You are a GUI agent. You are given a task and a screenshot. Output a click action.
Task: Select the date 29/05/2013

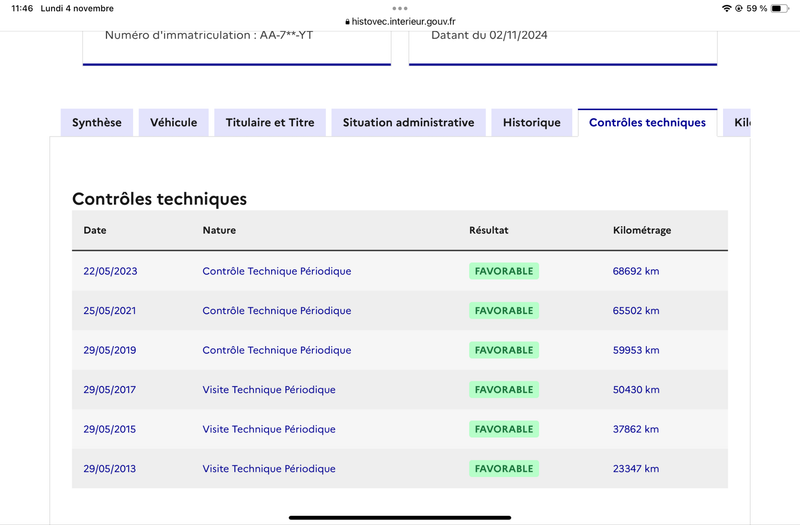tap(110, 468)
